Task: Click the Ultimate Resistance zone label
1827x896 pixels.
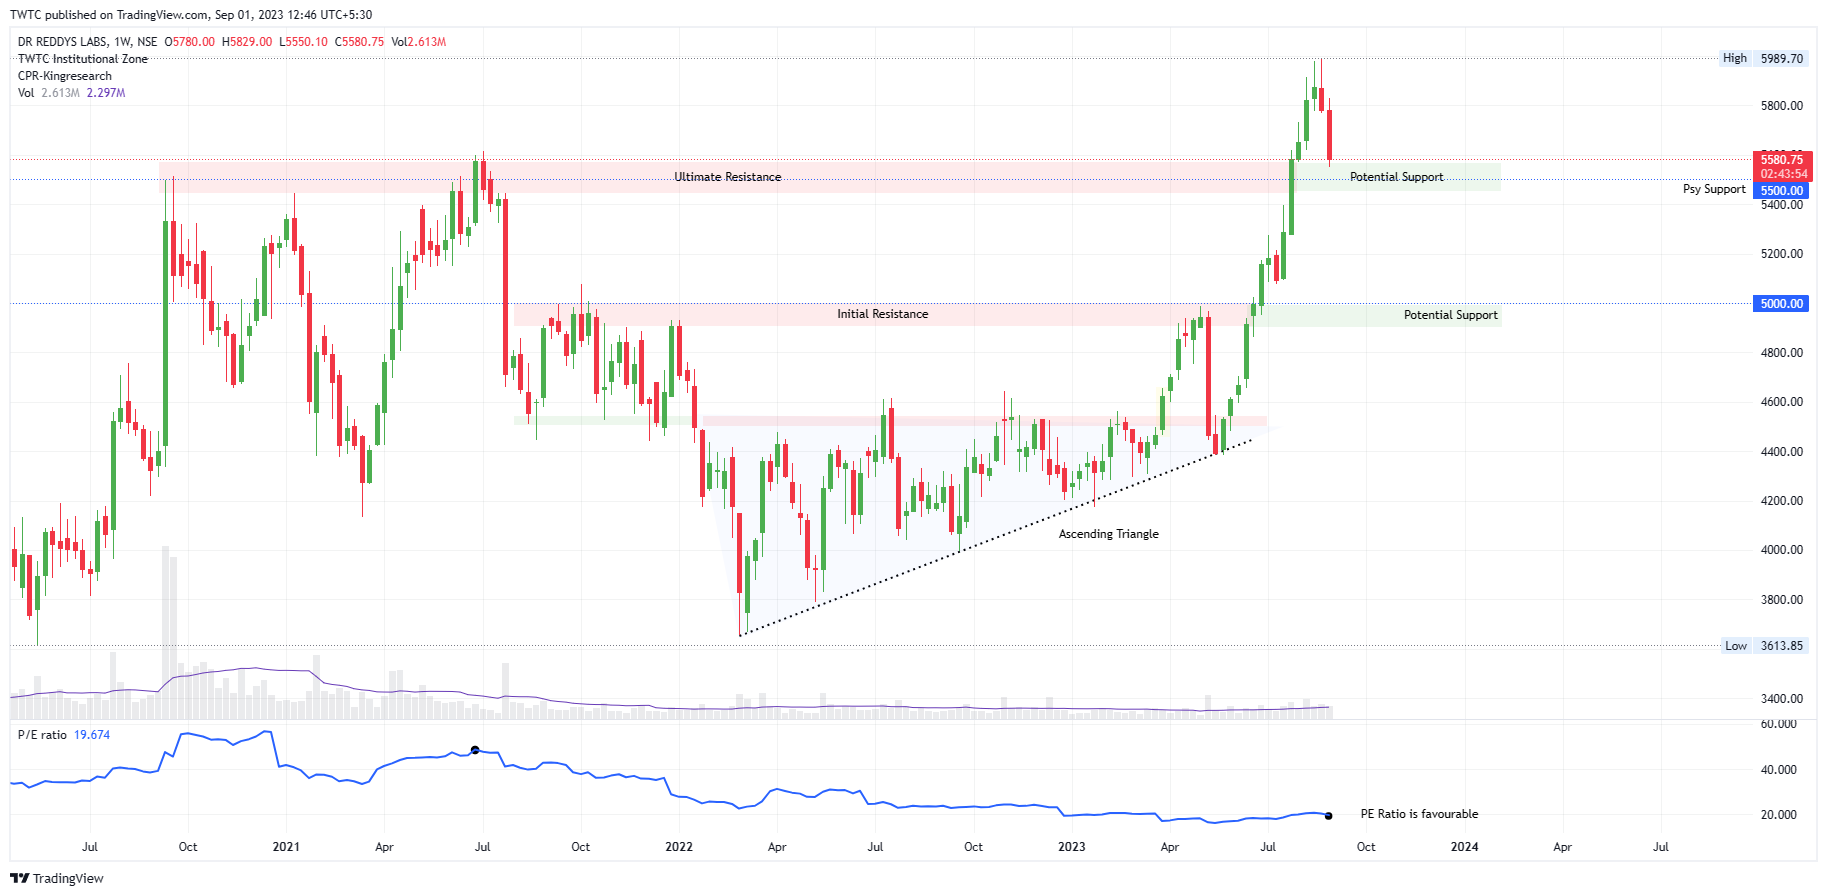Action: coord(727,177)
